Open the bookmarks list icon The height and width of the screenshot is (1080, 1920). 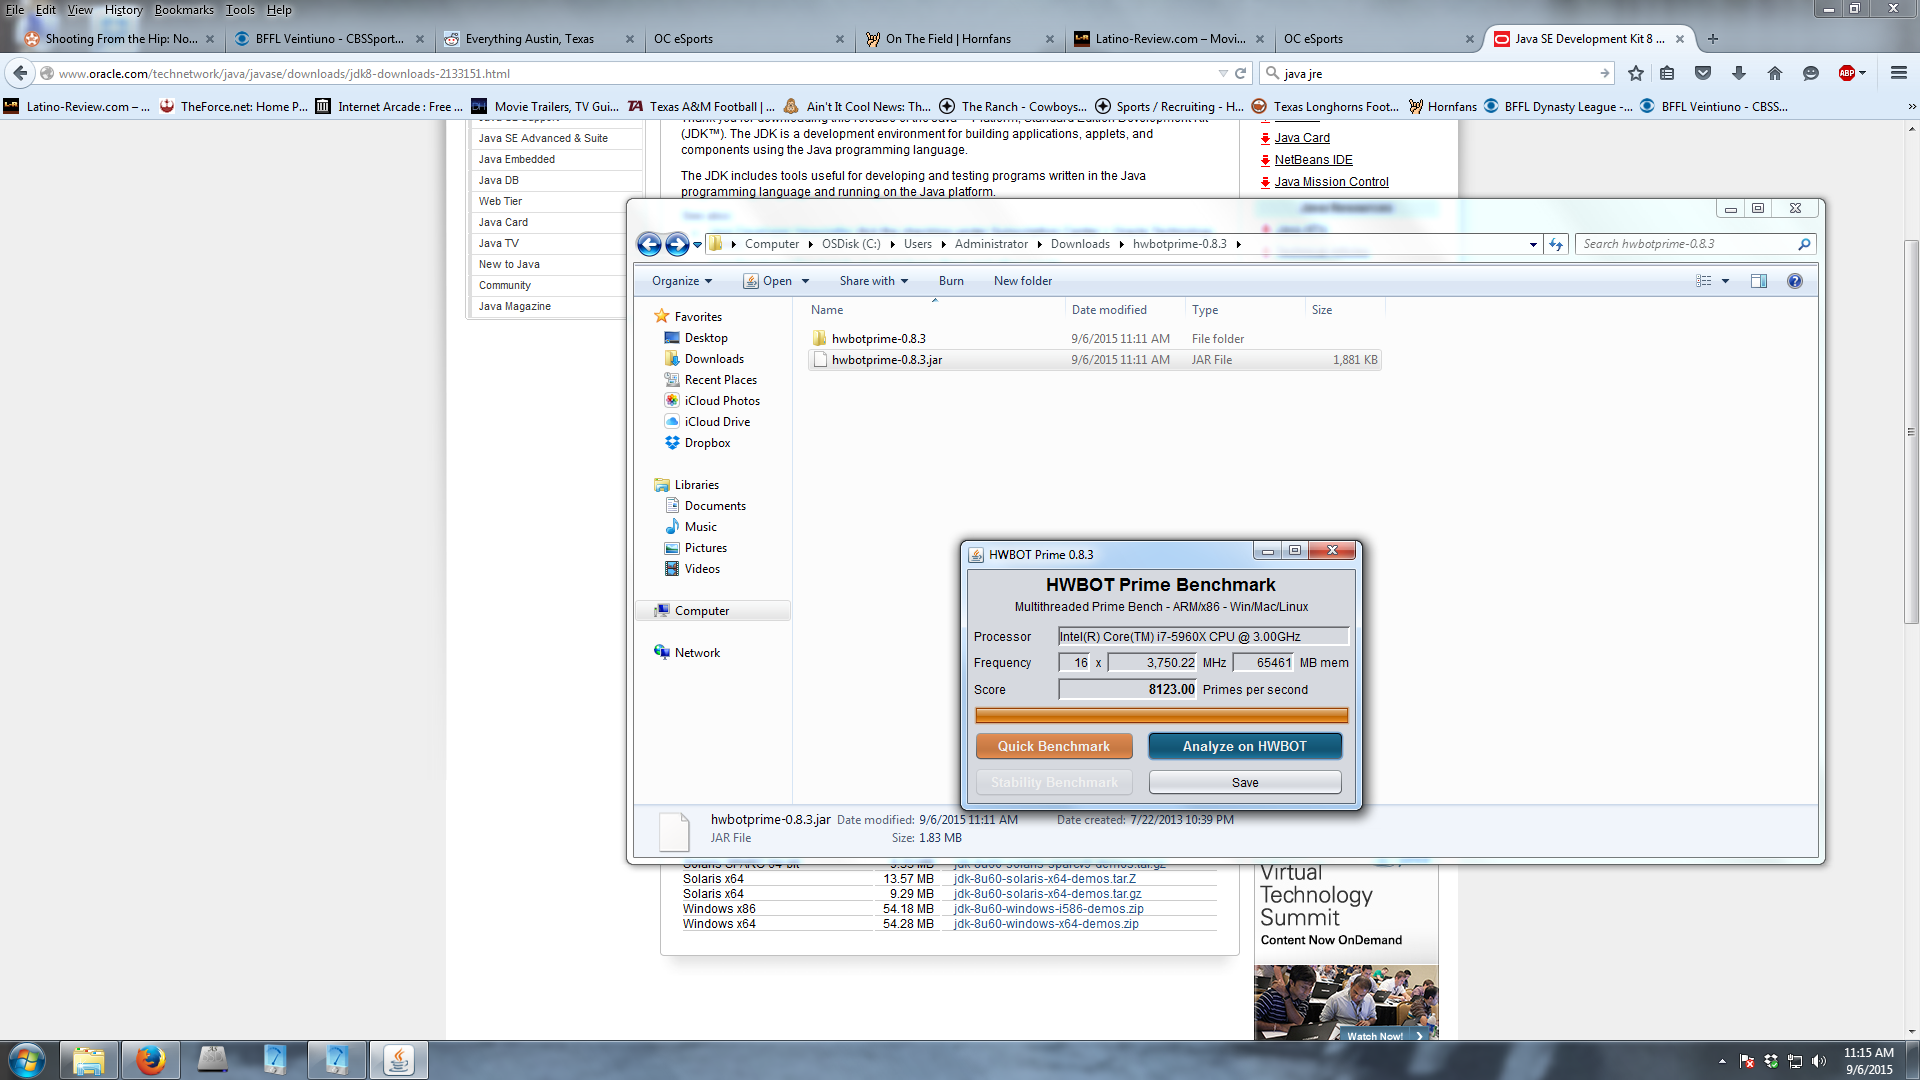click(x=1667, y=73)
